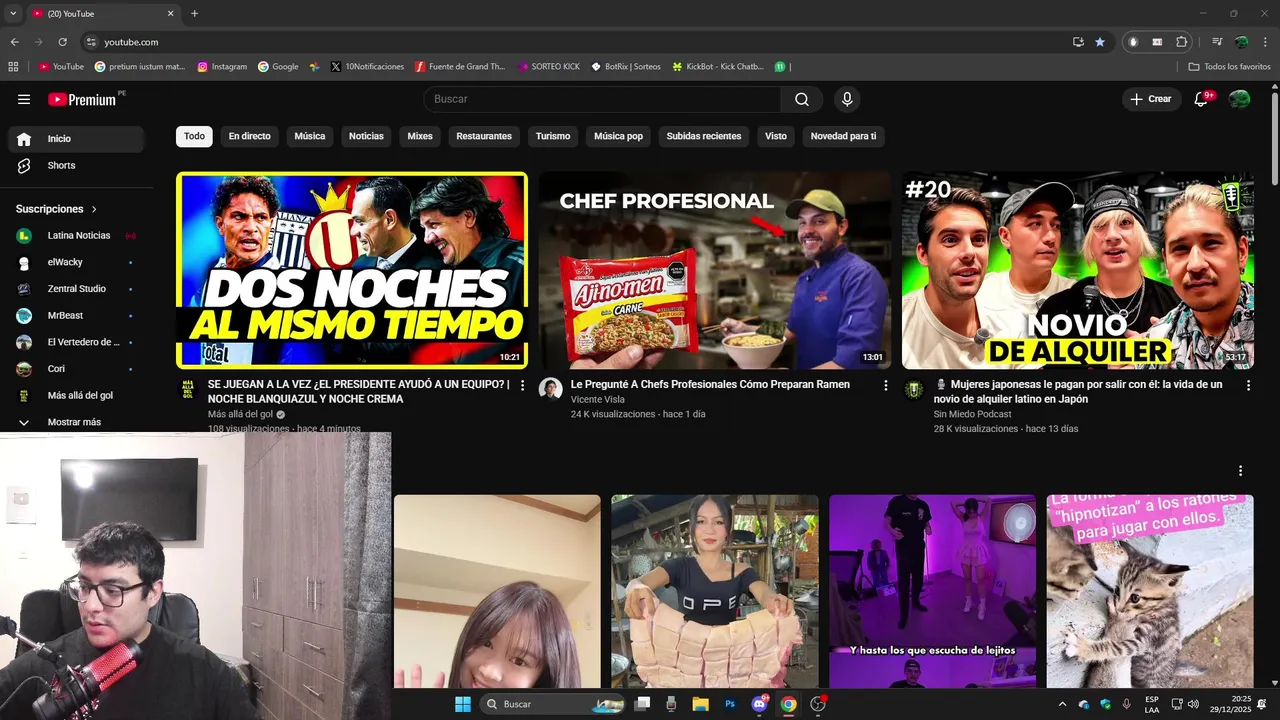Select the Novedad para ti chip
This screenshot has height=720, width=1280.
843,136
